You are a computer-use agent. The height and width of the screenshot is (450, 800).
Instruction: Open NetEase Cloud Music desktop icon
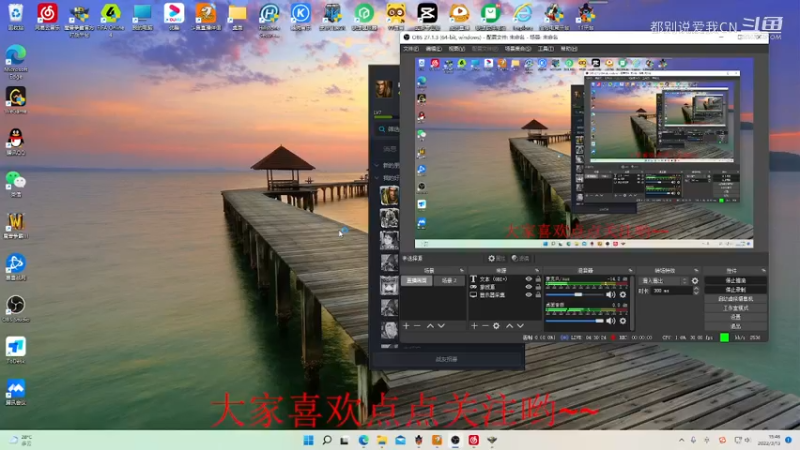tap(47, 16)
